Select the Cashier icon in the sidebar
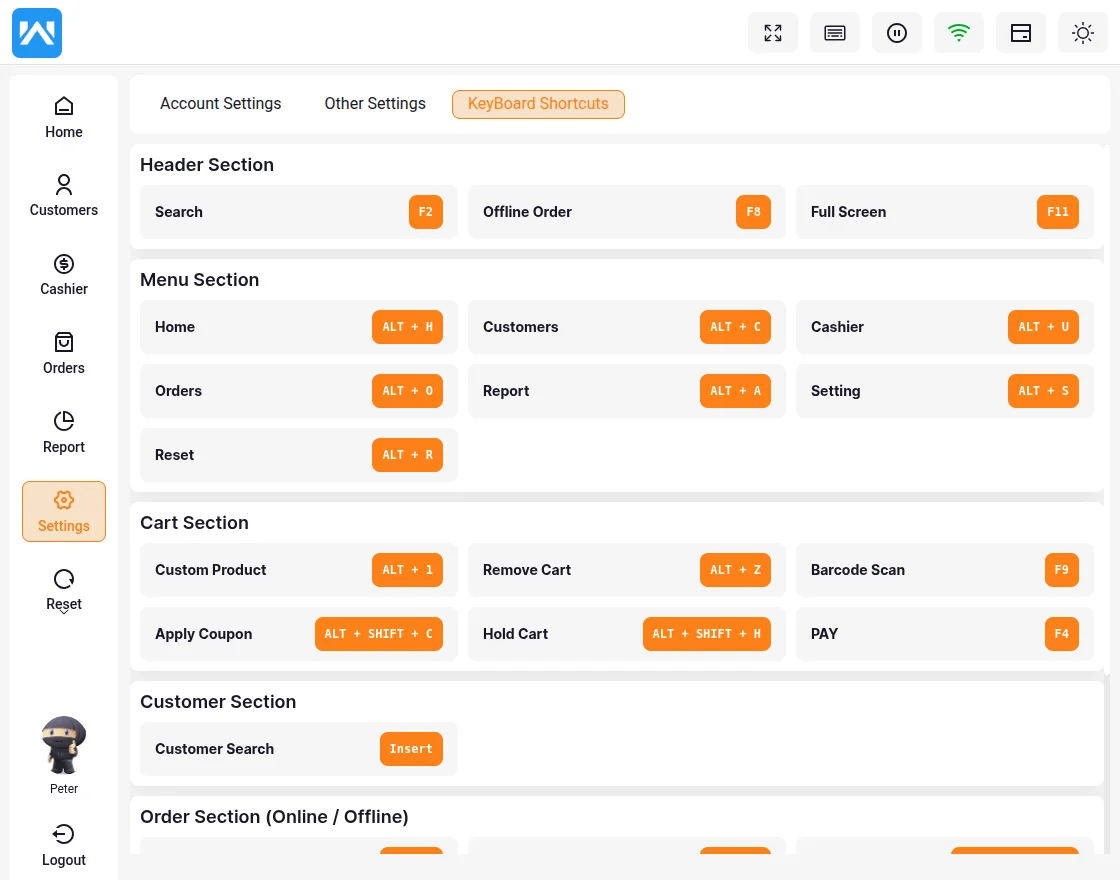Image resolution: width=1120 pixels, height=880 pixels. tap(64, 274)
